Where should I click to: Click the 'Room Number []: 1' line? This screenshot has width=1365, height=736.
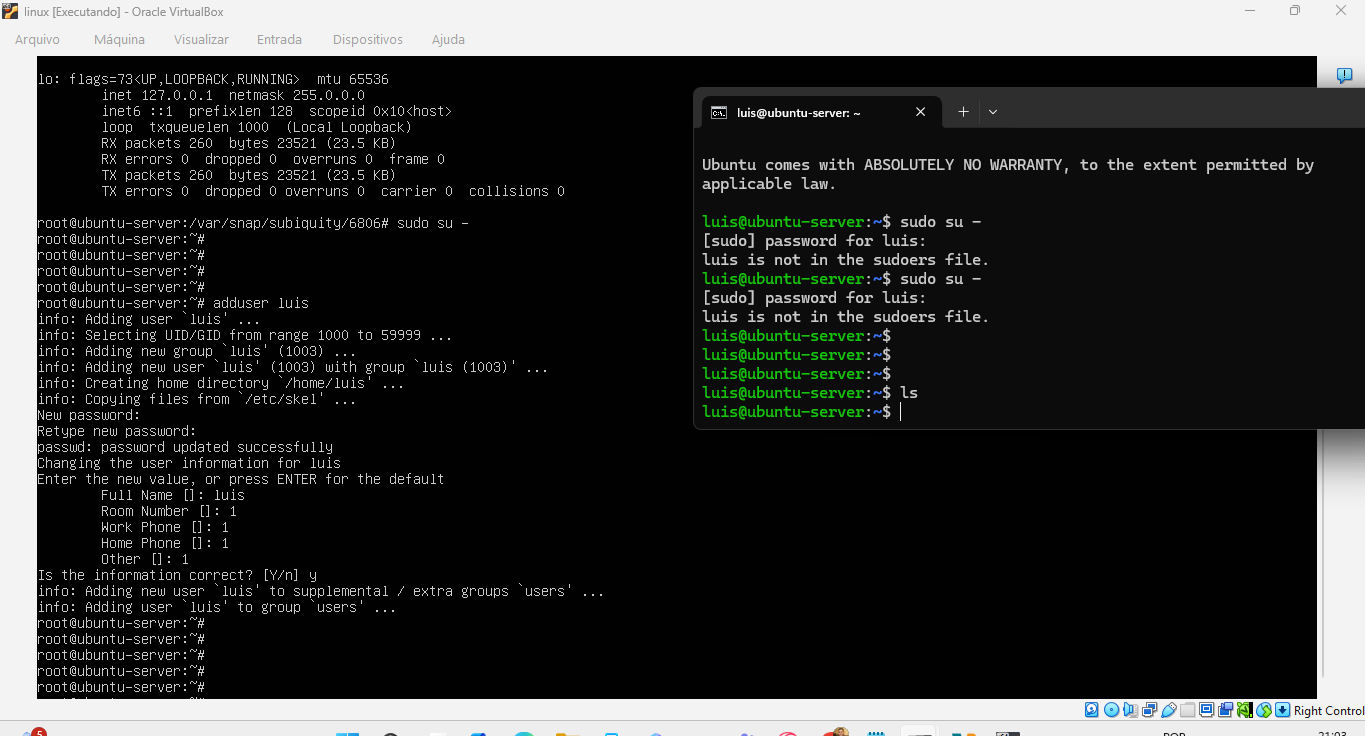169,511
